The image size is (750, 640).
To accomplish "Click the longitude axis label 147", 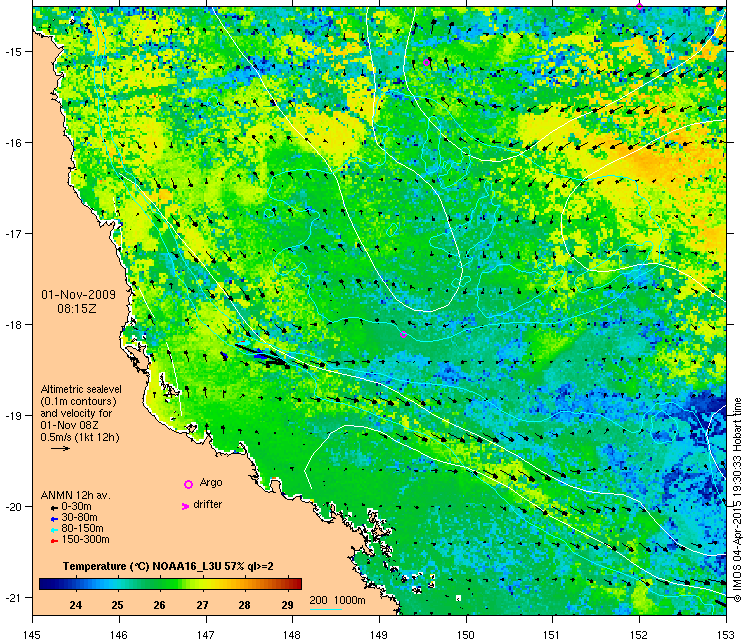I will [x=206, y=635].
